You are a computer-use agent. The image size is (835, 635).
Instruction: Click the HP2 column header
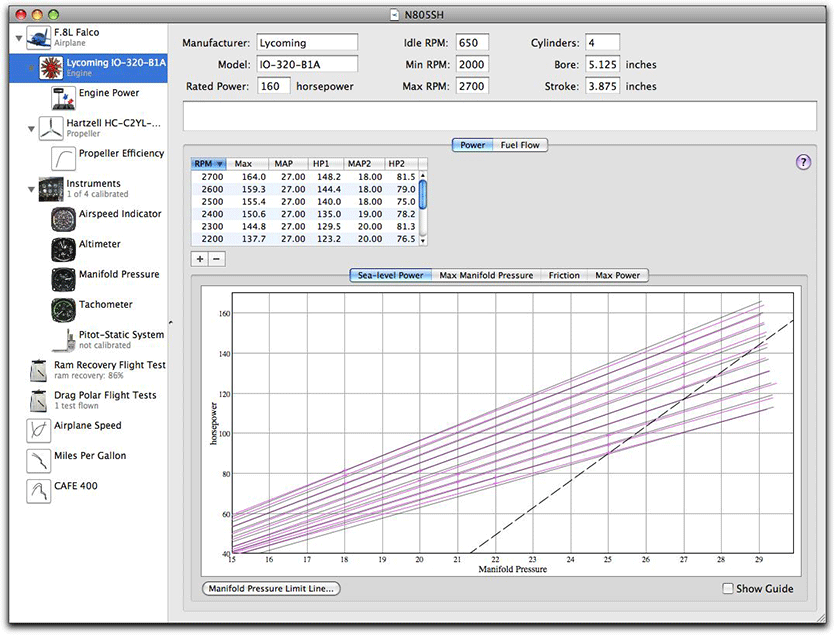coord(402,164)
